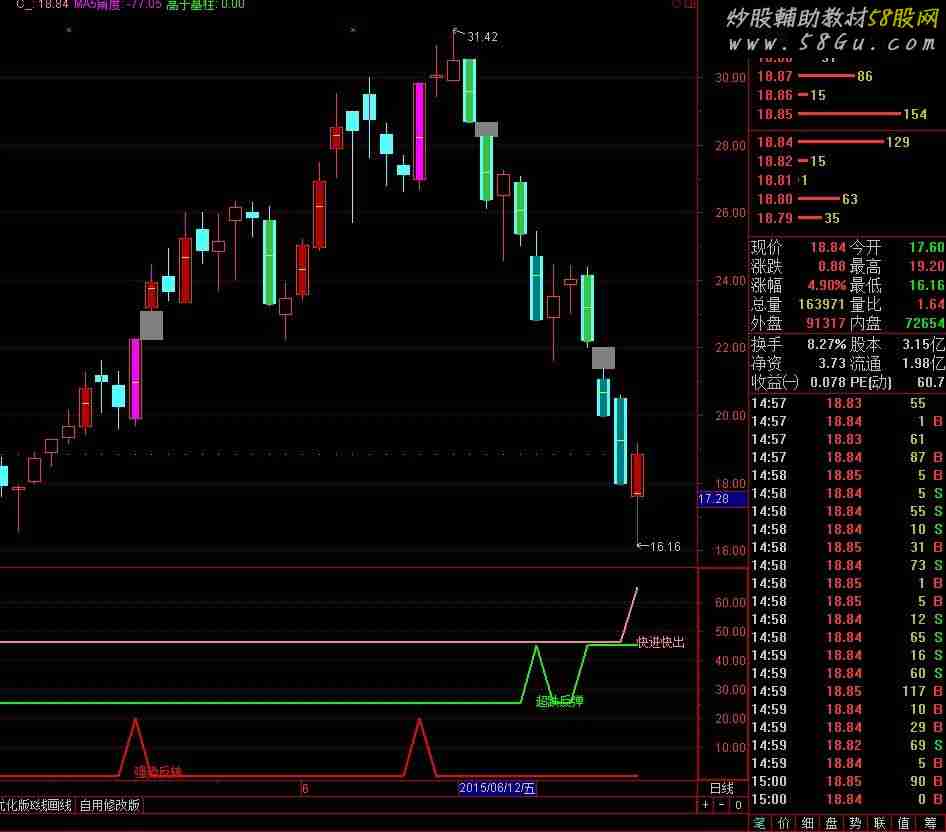
Task: Open the 笔 tick-detail tab
Action: [759, 823]
